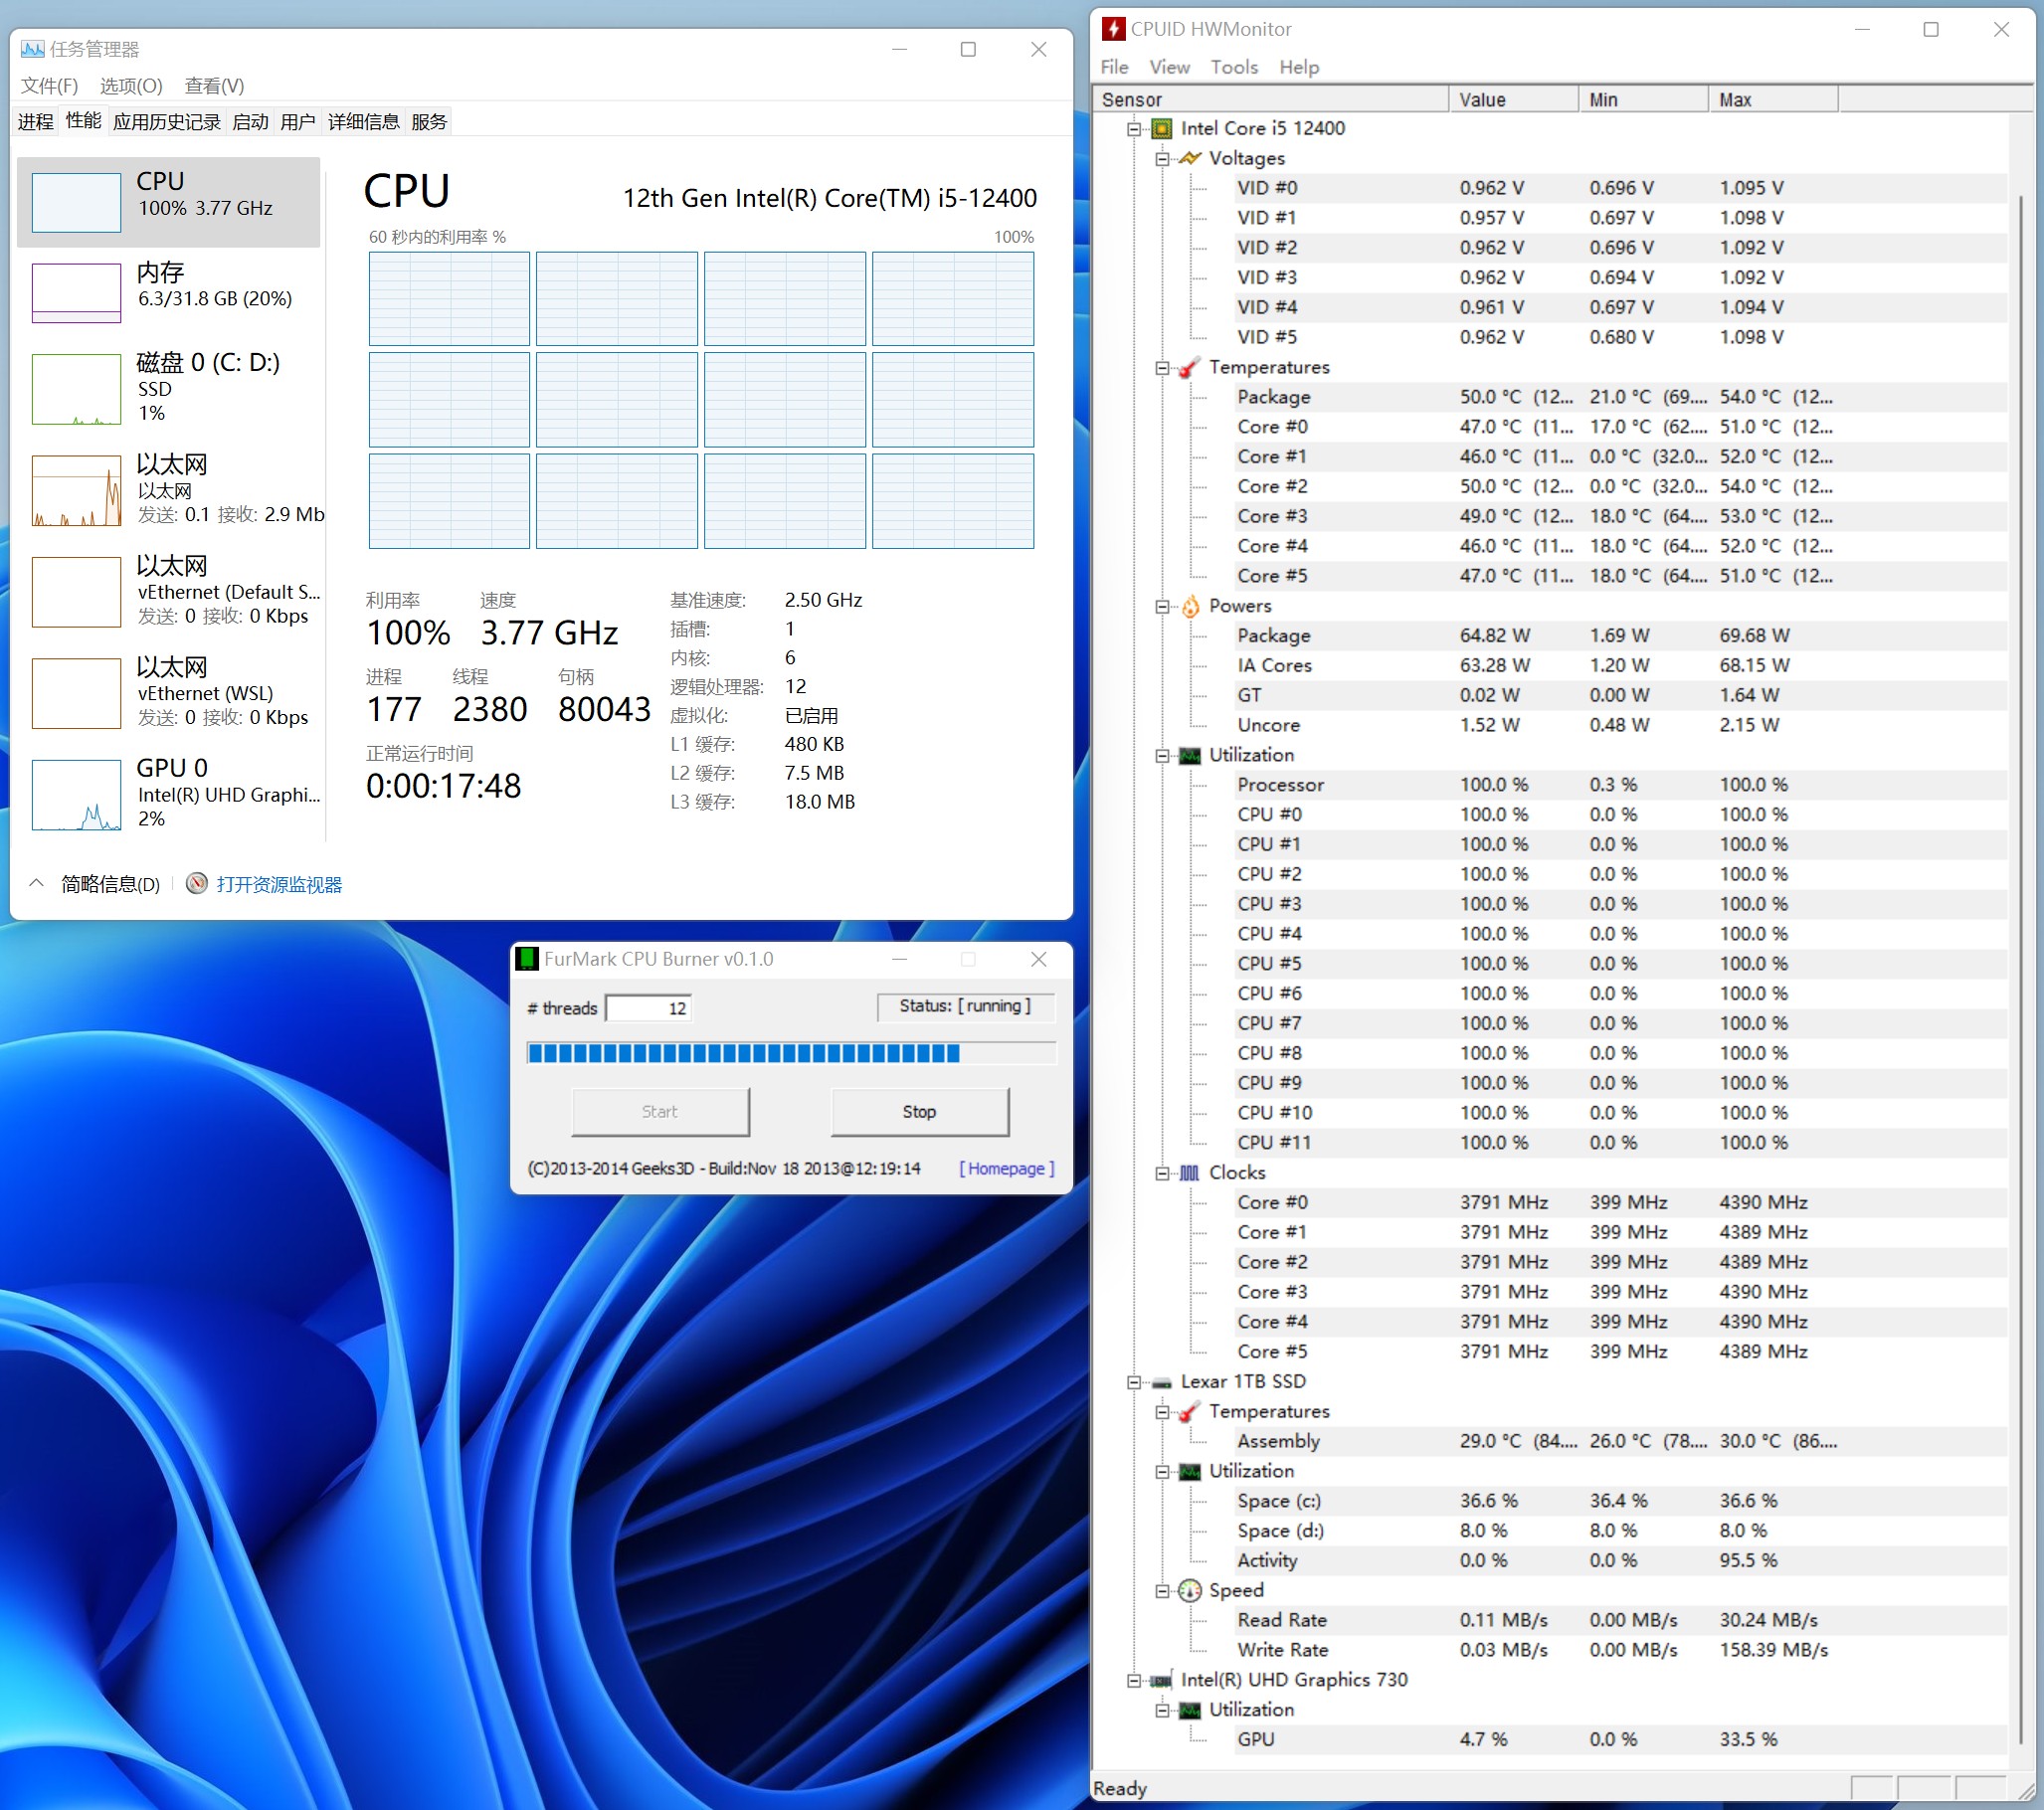
Task: Switch to the 详细信息 tab
Action: pos(363,122)
